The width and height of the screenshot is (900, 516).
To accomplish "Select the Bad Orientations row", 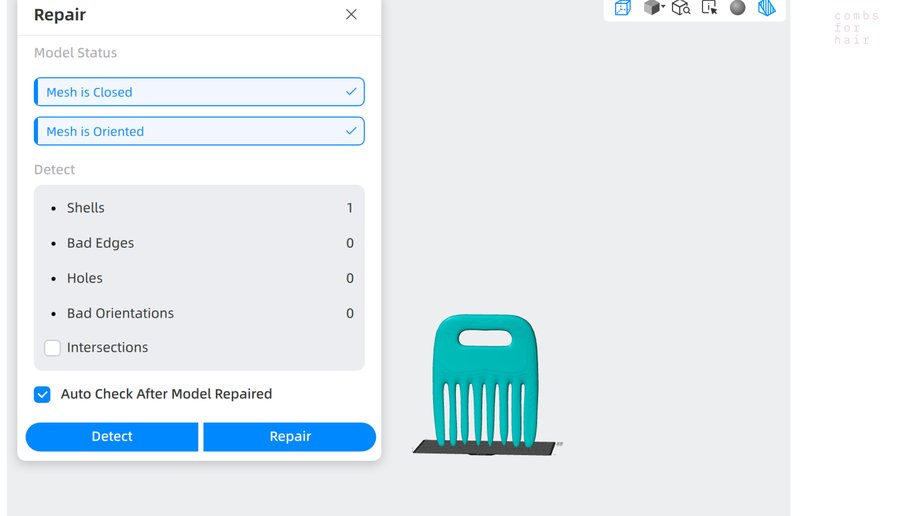I will pos(201,313).
